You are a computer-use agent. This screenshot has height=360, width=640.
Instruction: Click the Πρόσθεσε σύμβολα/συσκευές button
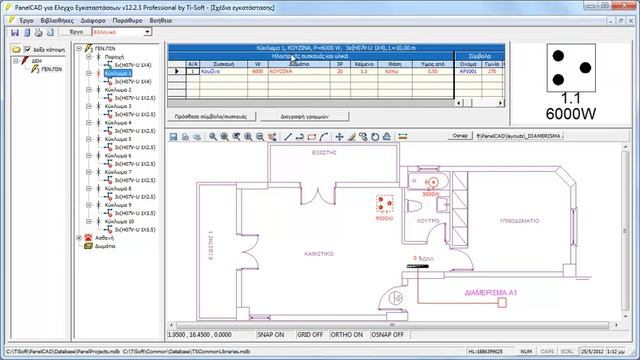211,116
